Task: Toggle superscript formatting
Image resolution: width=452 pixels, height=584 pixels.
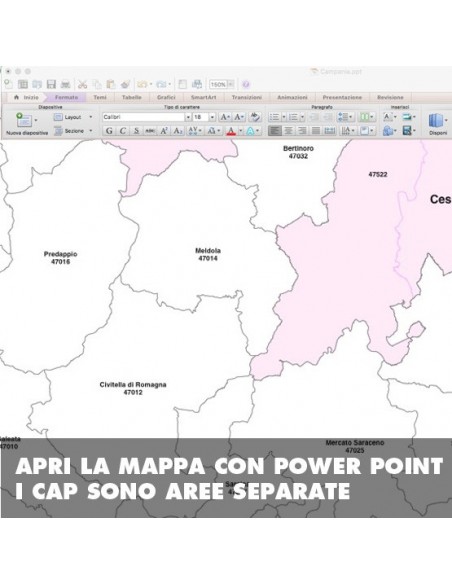Action: [x=164, y=131]
